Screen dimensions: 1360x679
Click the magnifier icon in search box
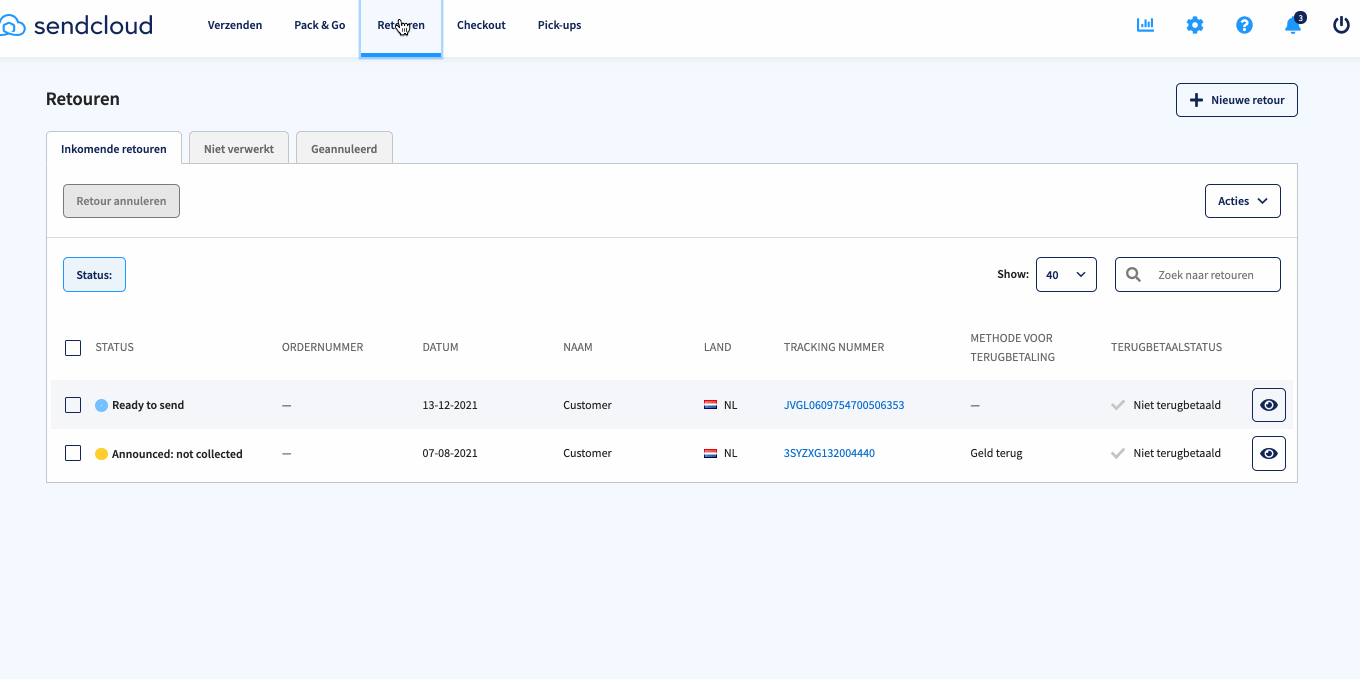coord(1134,274)
